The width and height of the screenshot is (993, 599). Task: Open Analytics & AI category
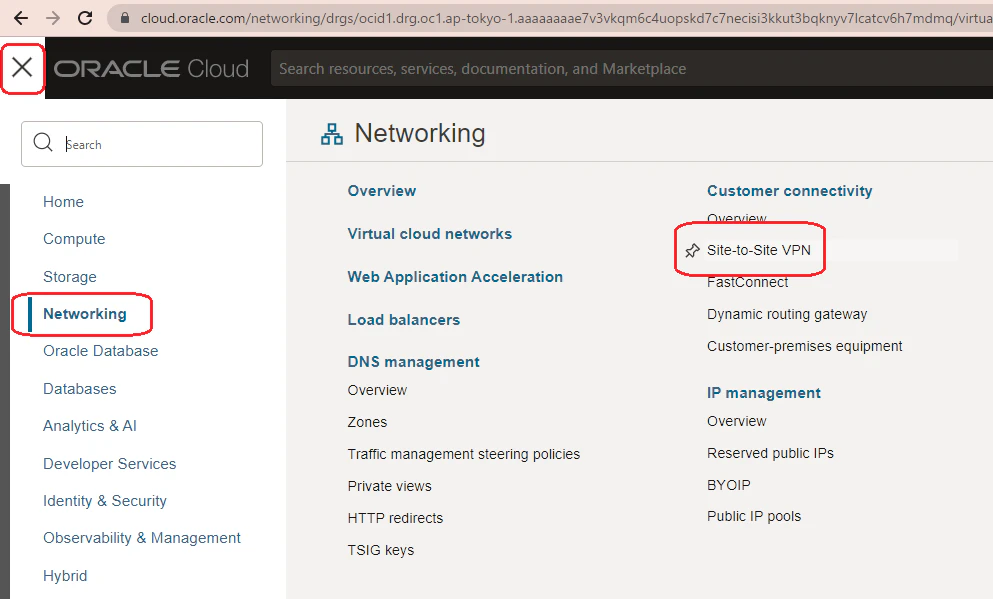pos(90,426)
